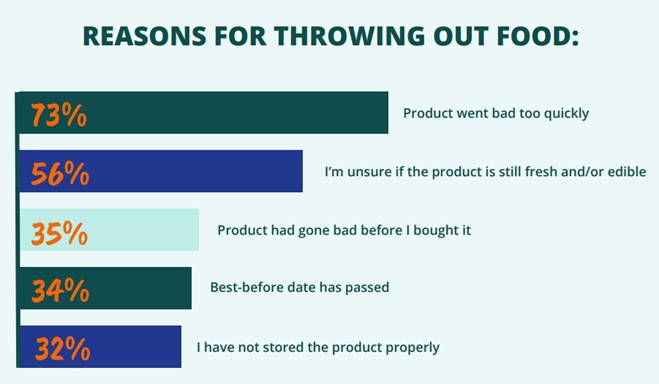The height and width of the screenshot is (384, 659).
Task: Select the orange 32% percentage label
Action: point(63,348)
